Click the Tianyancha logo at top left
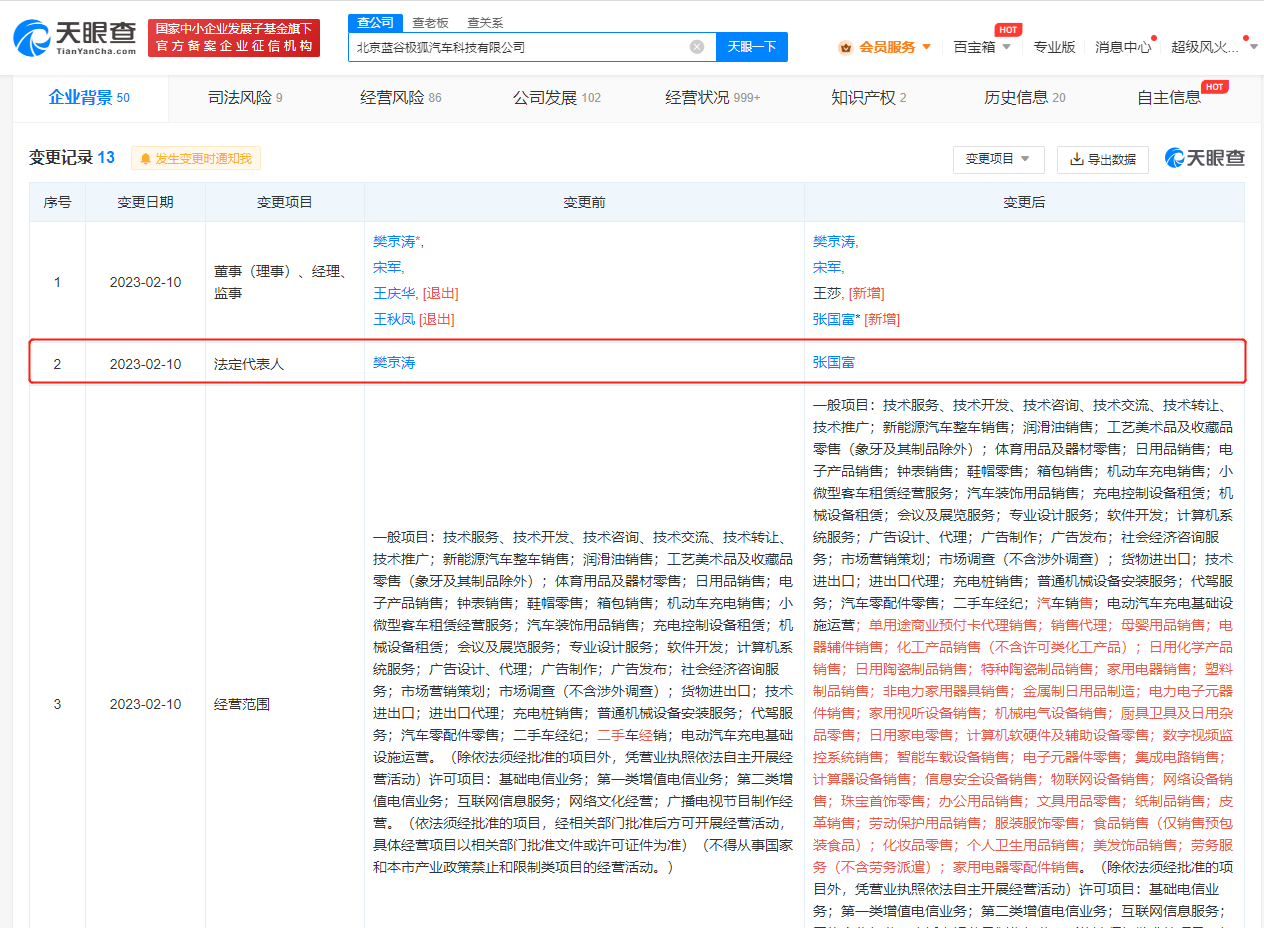This screenshot has height=928, width=1264. click(75, 38)
